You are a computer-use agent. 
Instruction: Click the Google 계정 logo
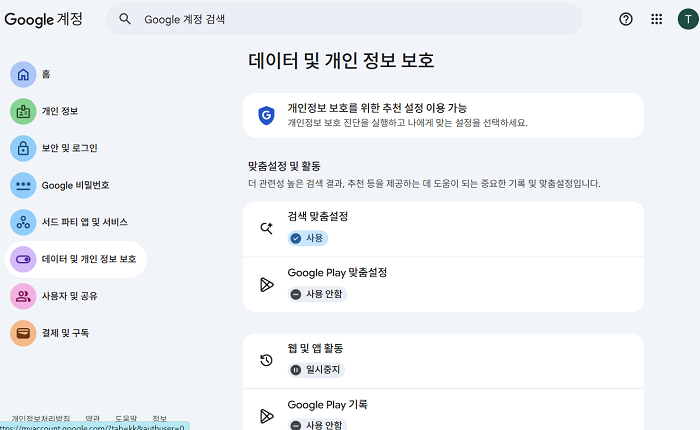click(x=43, y=19)
